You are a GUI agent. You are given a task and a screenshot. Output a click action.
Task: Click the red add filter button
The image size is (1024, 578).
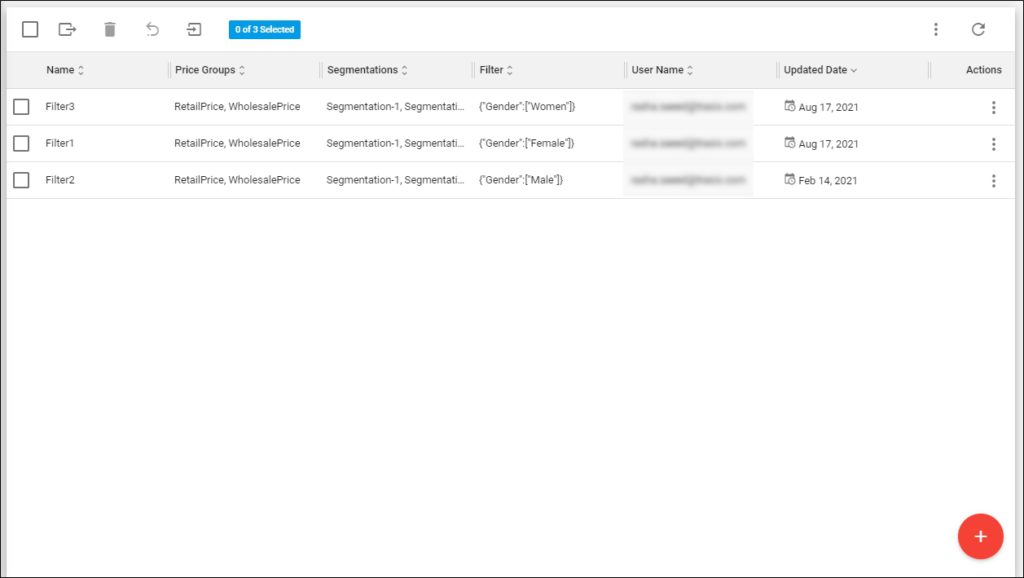pos(980,536)
